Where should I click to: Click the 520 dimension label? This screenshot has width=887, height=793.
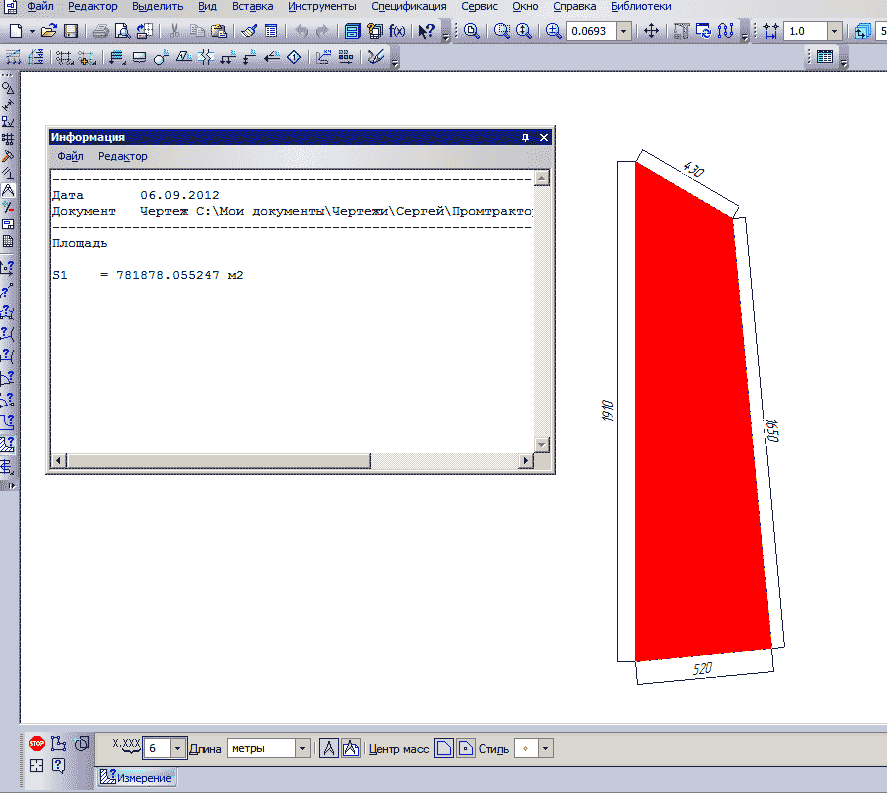click(703, 669)
